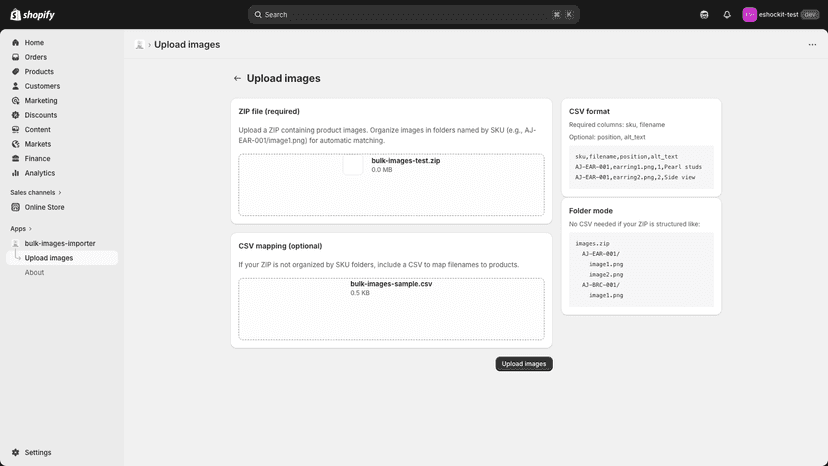The image size is (828, 466).
Task: Click the Home icon in the sidebar
Action: pos(15,42)
